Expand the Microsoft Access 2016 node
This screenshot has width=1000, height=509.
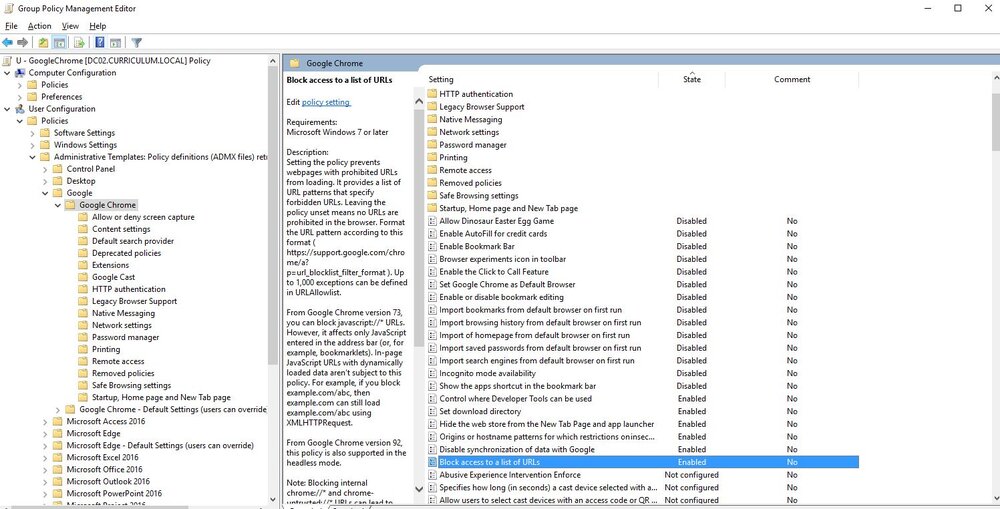45,421
